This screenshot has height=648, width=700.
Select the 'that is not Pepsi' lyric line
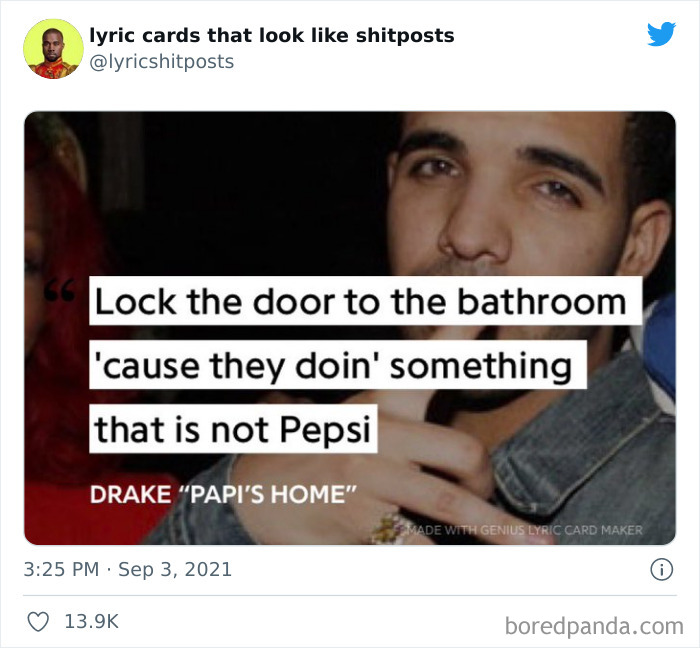233,429
